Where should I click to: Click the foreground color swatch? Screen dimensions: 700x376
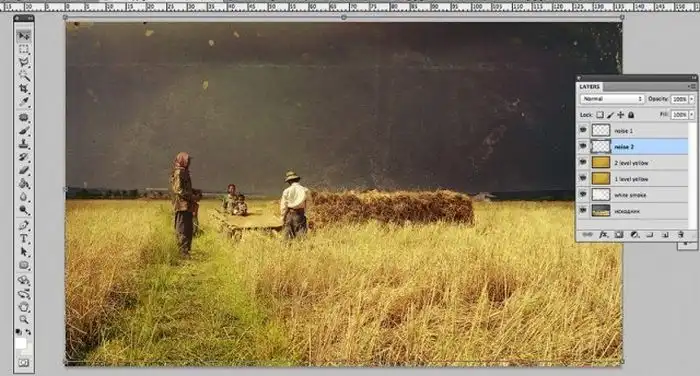[21, 343]
